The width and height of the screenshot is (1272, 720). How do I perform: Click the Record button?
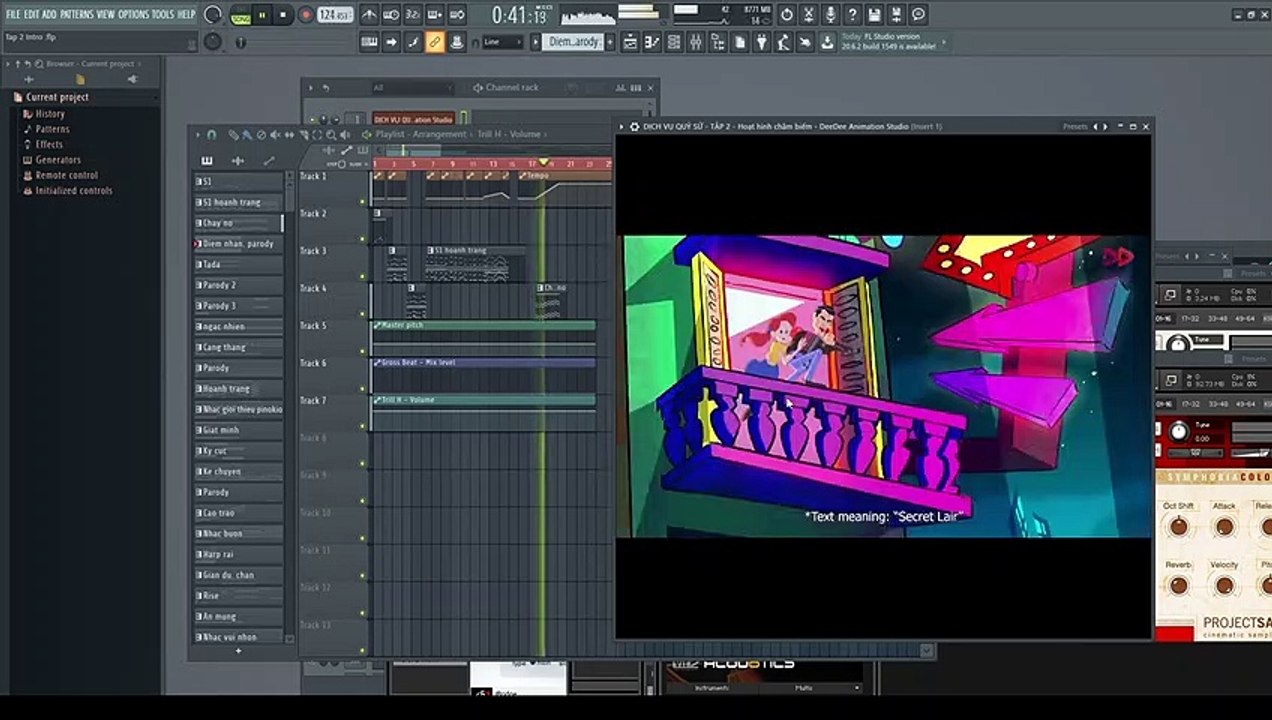[306, 15]
